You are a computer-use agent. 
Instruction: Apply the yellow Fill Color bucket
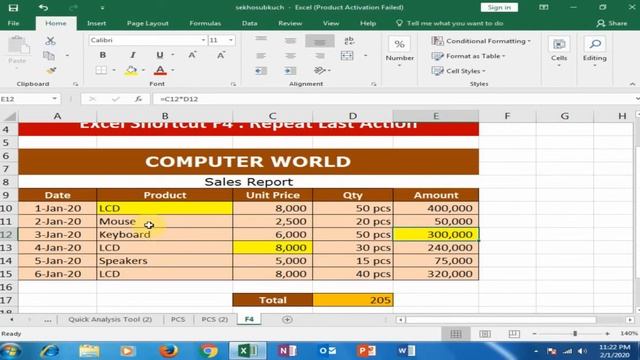click(131, 70)
